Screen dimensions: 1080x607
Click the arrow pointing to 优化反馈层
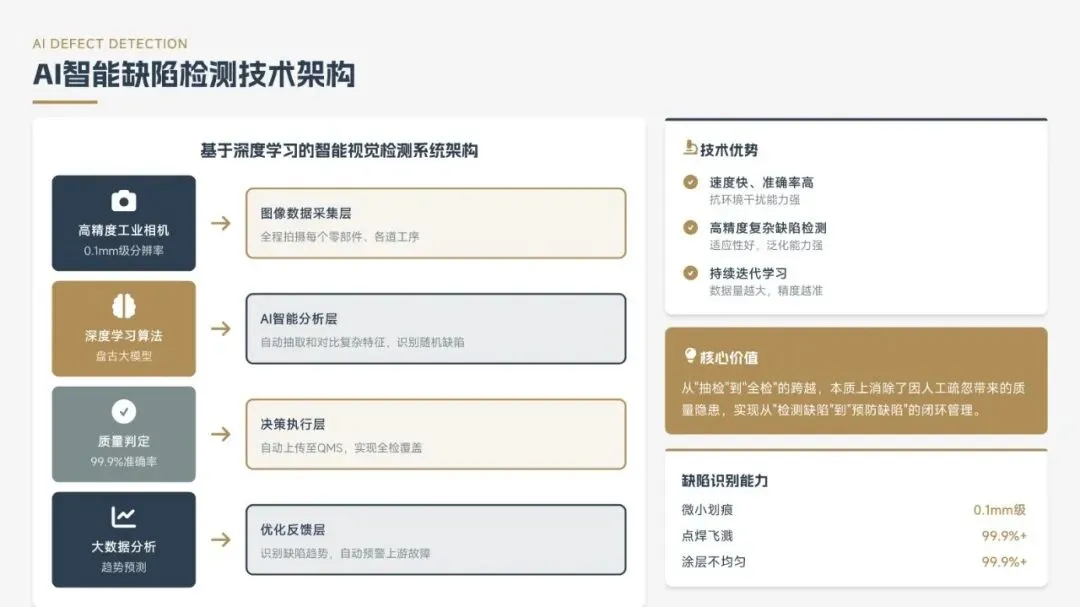[x=221, y=540]
